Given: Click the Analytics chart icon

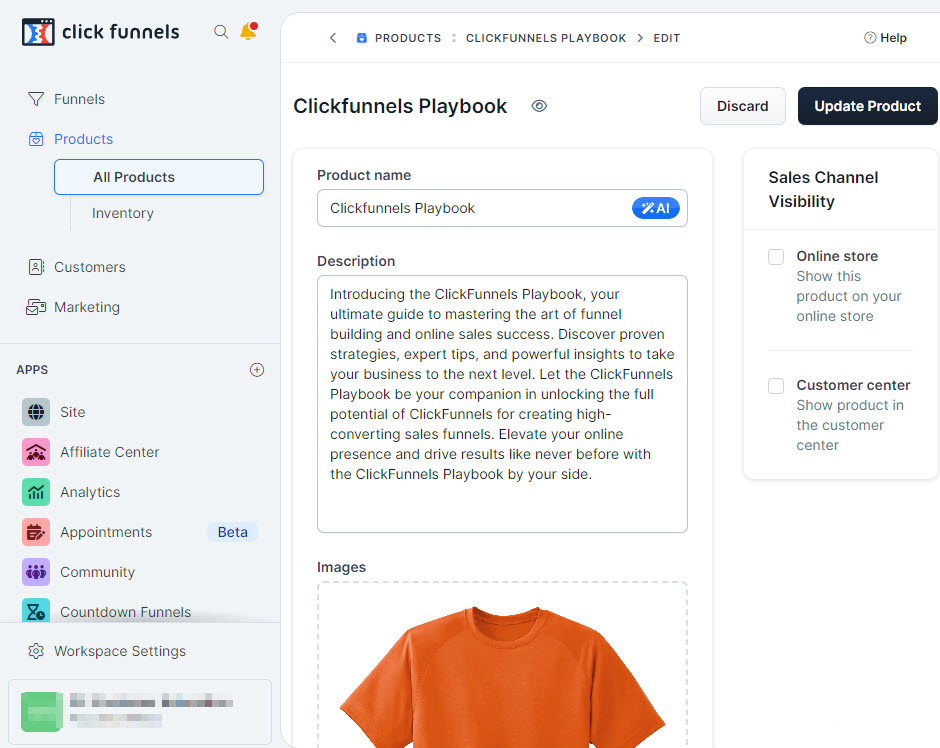Looking at the screenshot, I should [x=36, y=492].
